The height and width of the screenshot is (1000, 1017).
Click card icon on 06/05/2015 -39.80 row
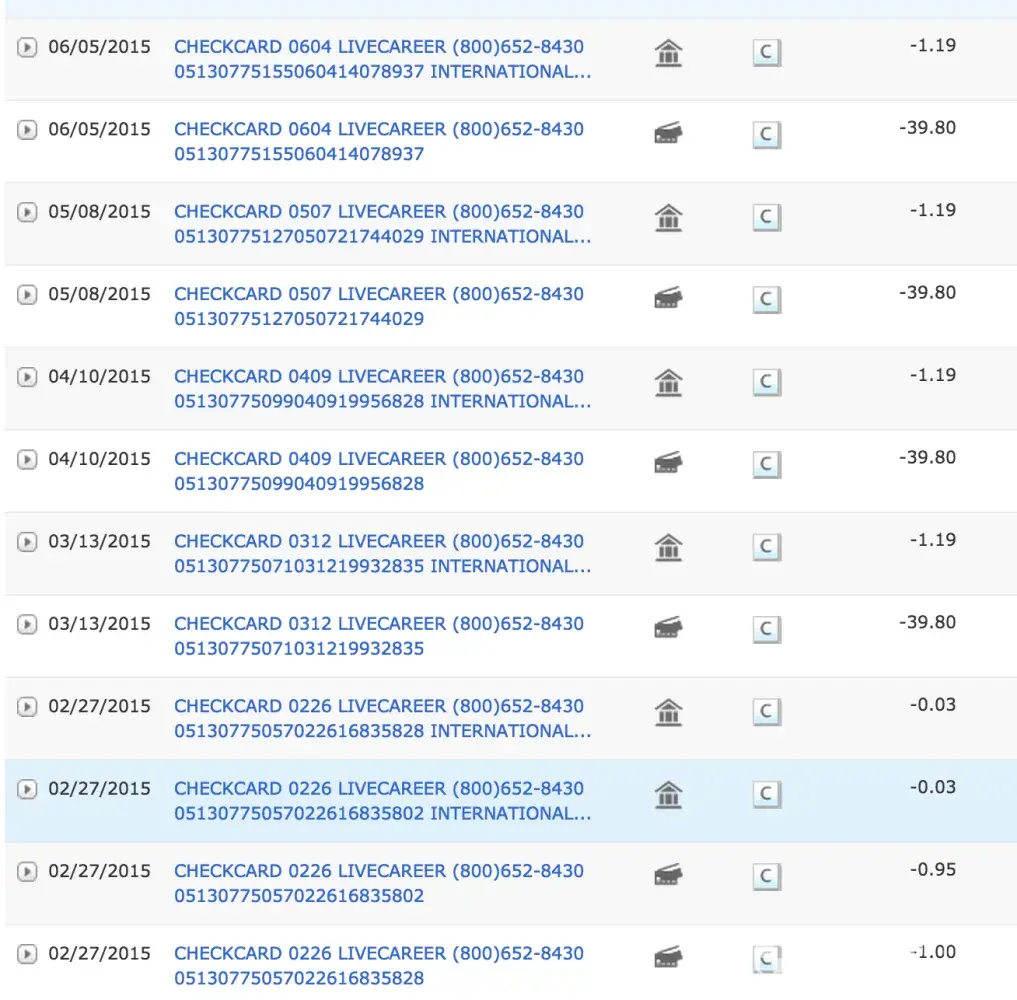tap(668, 133)
